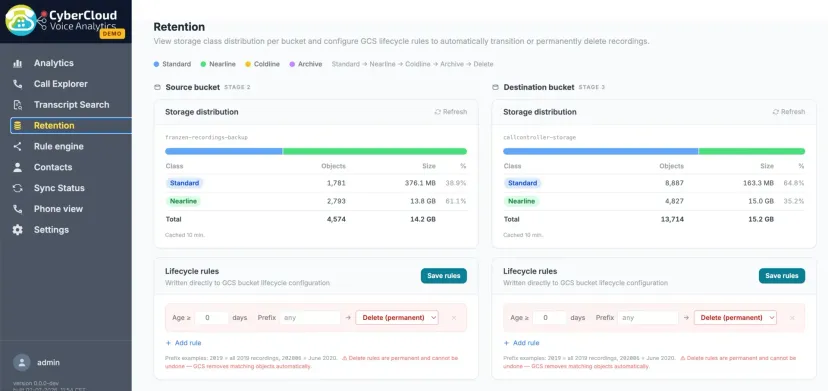Save rules for the Destination bucket
The image size is (828, 391).
782,276
